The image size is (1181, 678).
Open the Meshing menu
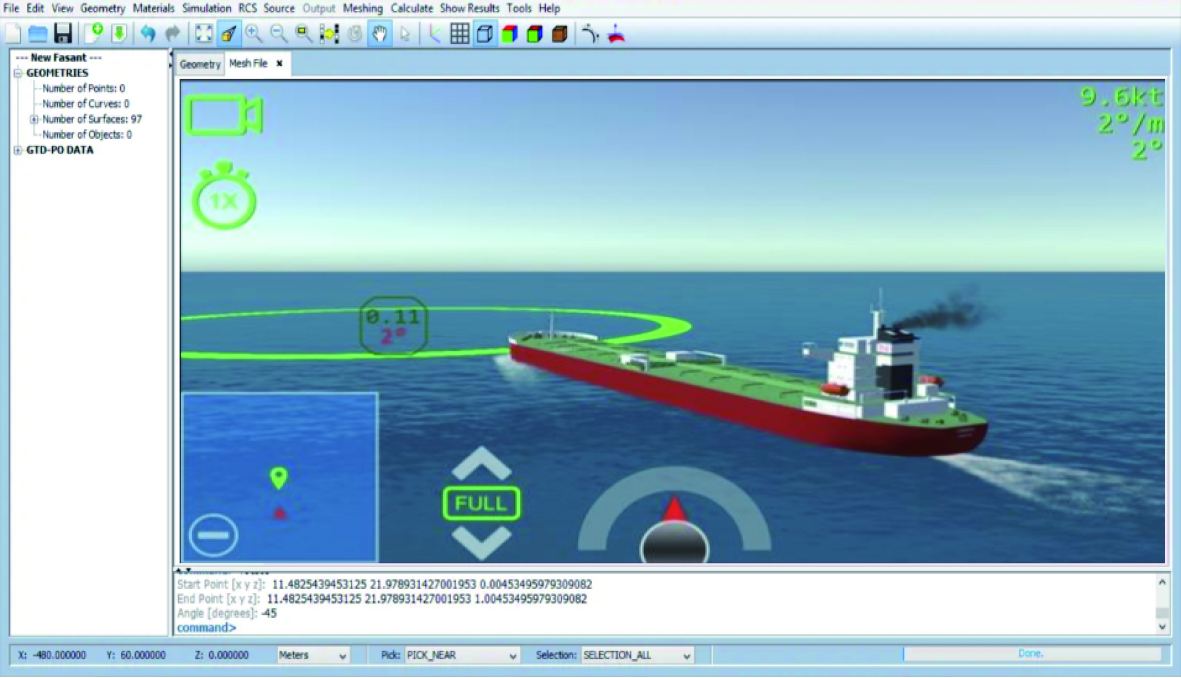click(x=362, y=8)
